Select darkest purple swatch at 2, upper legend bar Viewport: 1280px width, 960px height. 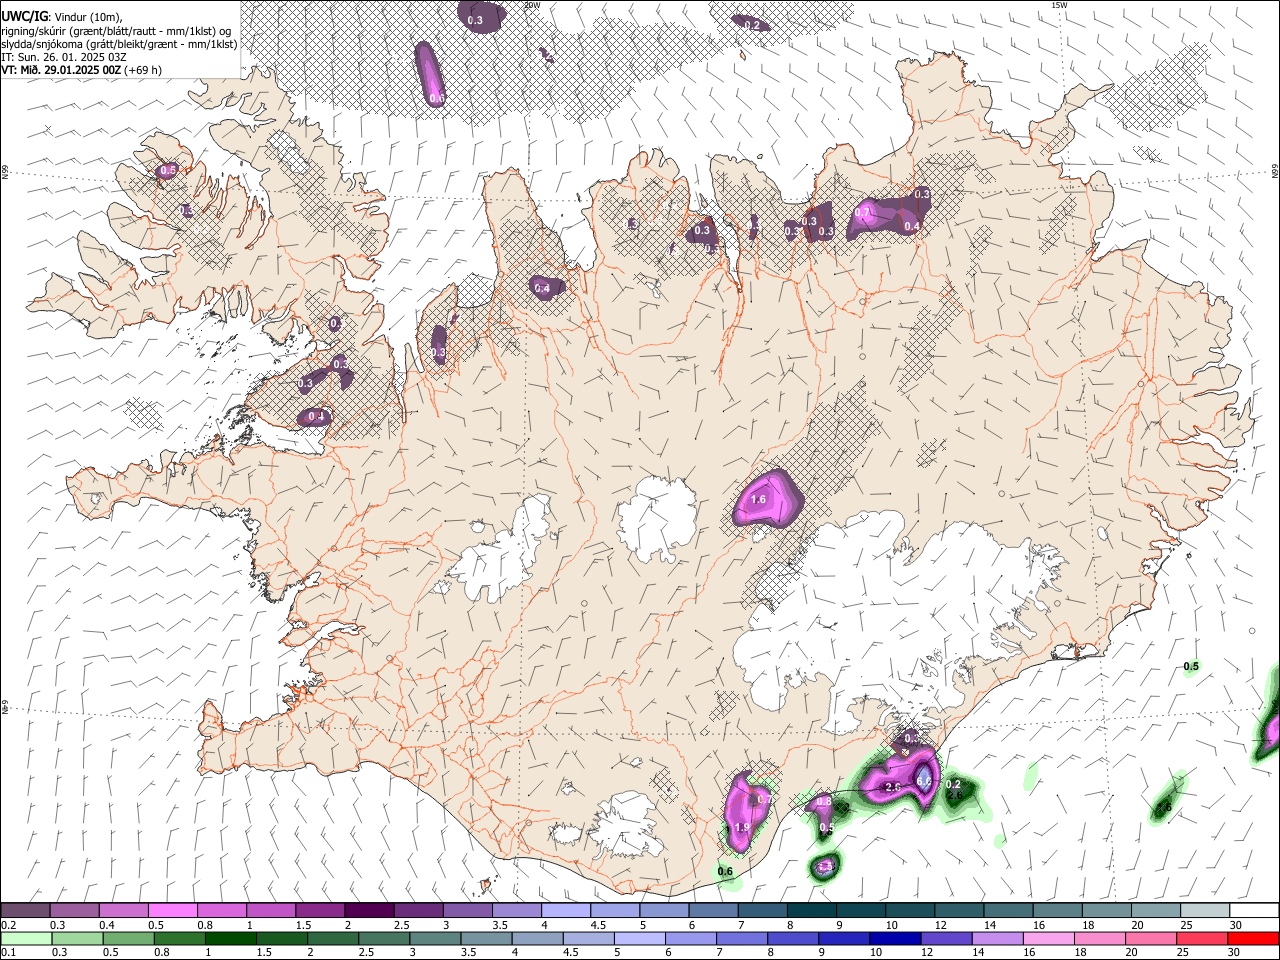[x=369, y=911]
